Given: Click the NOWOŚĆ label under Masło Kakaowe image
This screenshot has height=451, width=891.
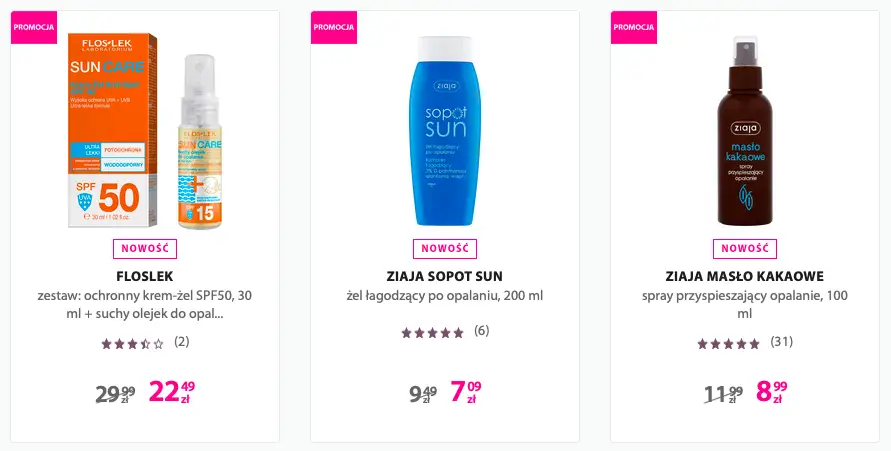Looking at the screenshot, I should [x=744, y=248].
